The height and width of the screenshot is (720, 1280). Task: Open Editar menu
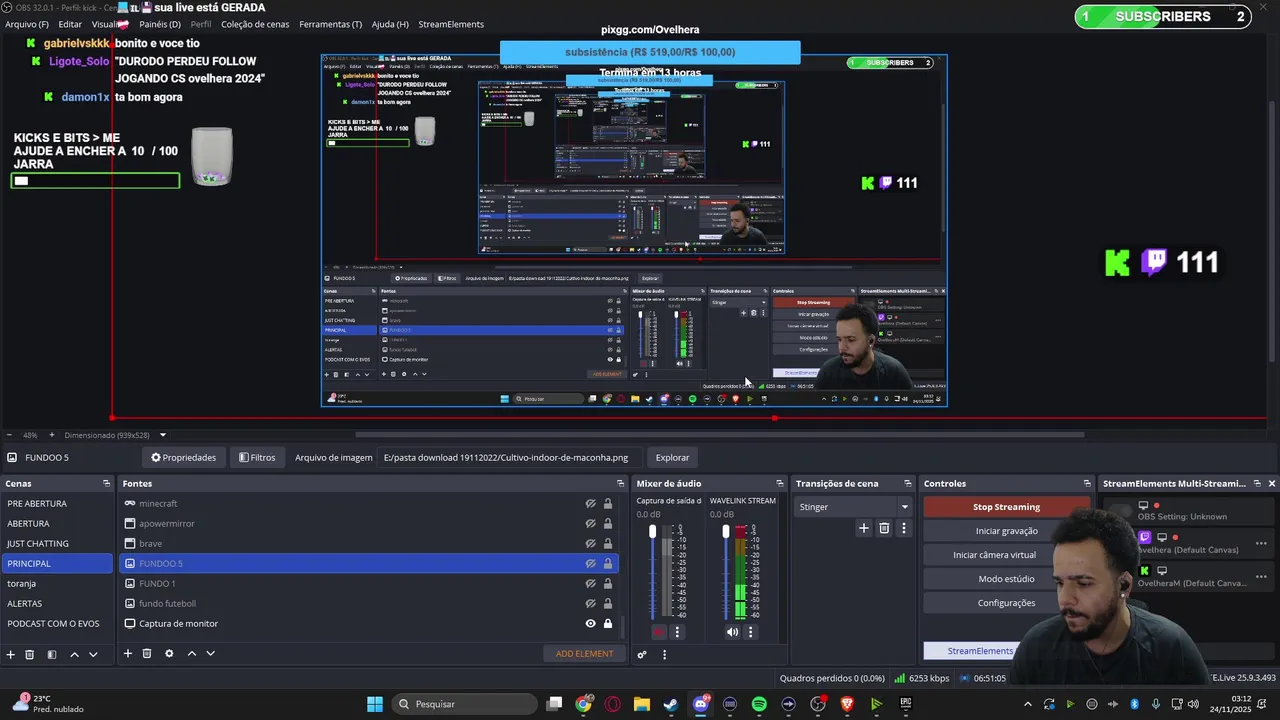click(70, 24)
